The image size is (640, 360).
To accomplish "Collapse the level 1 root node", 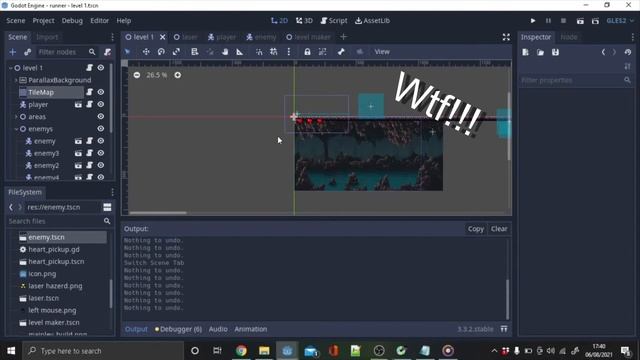I will [x=11, y=68].
